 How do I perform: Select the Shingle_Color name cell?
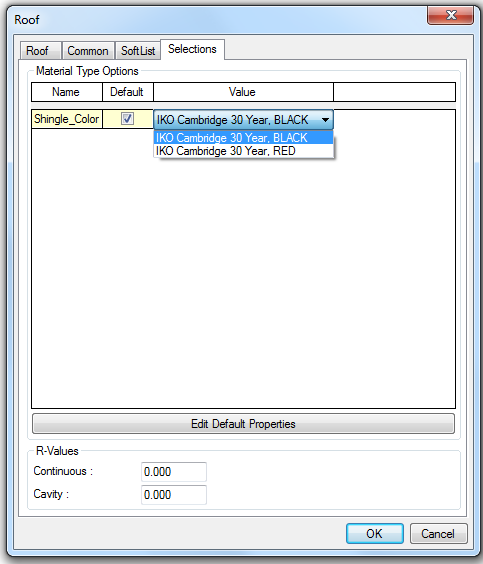67,119
